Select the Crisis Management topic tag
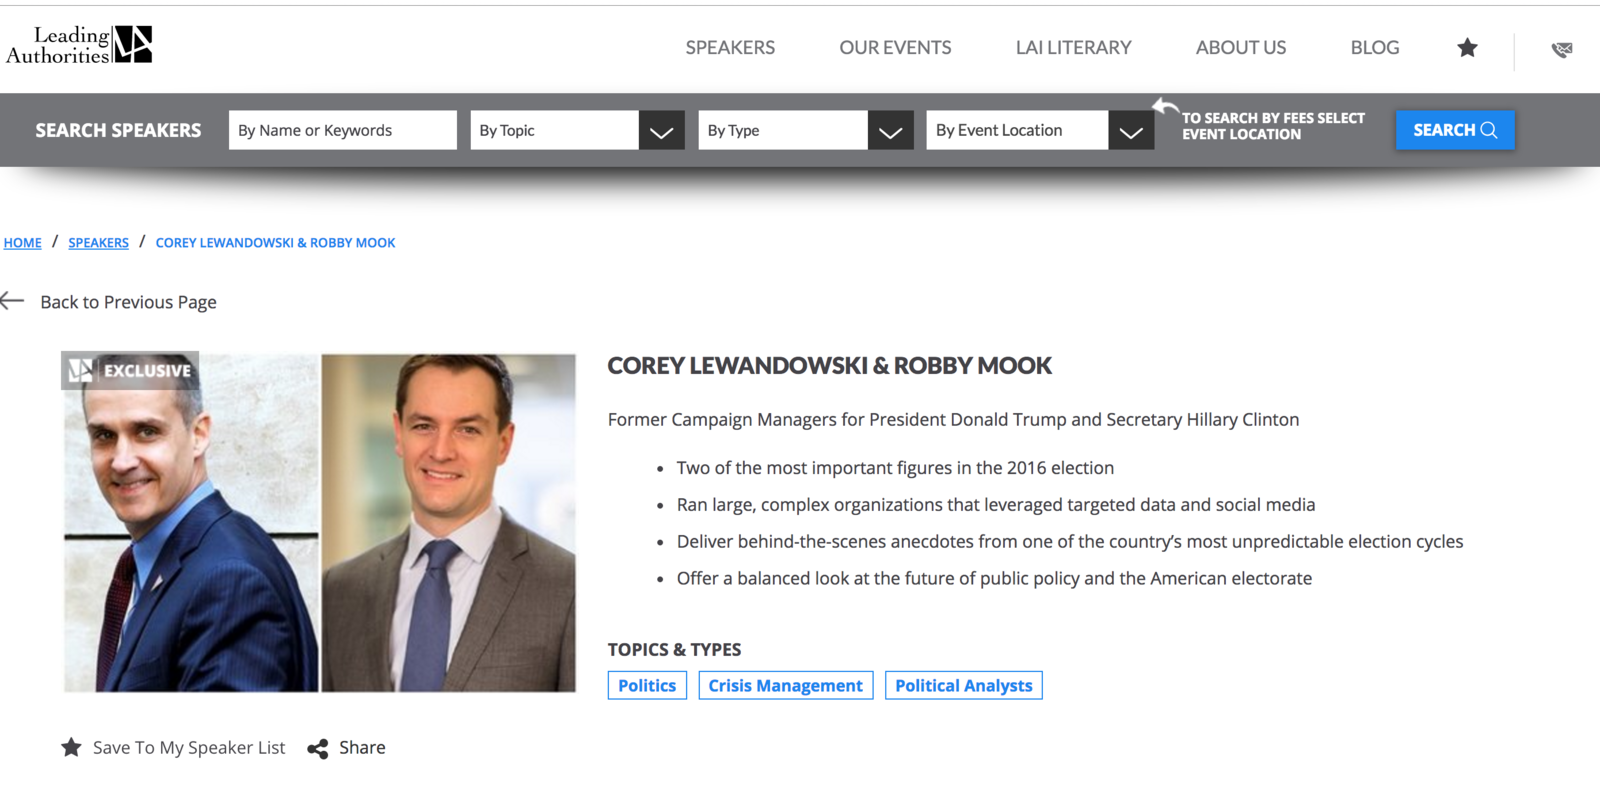 pos(786,686)
